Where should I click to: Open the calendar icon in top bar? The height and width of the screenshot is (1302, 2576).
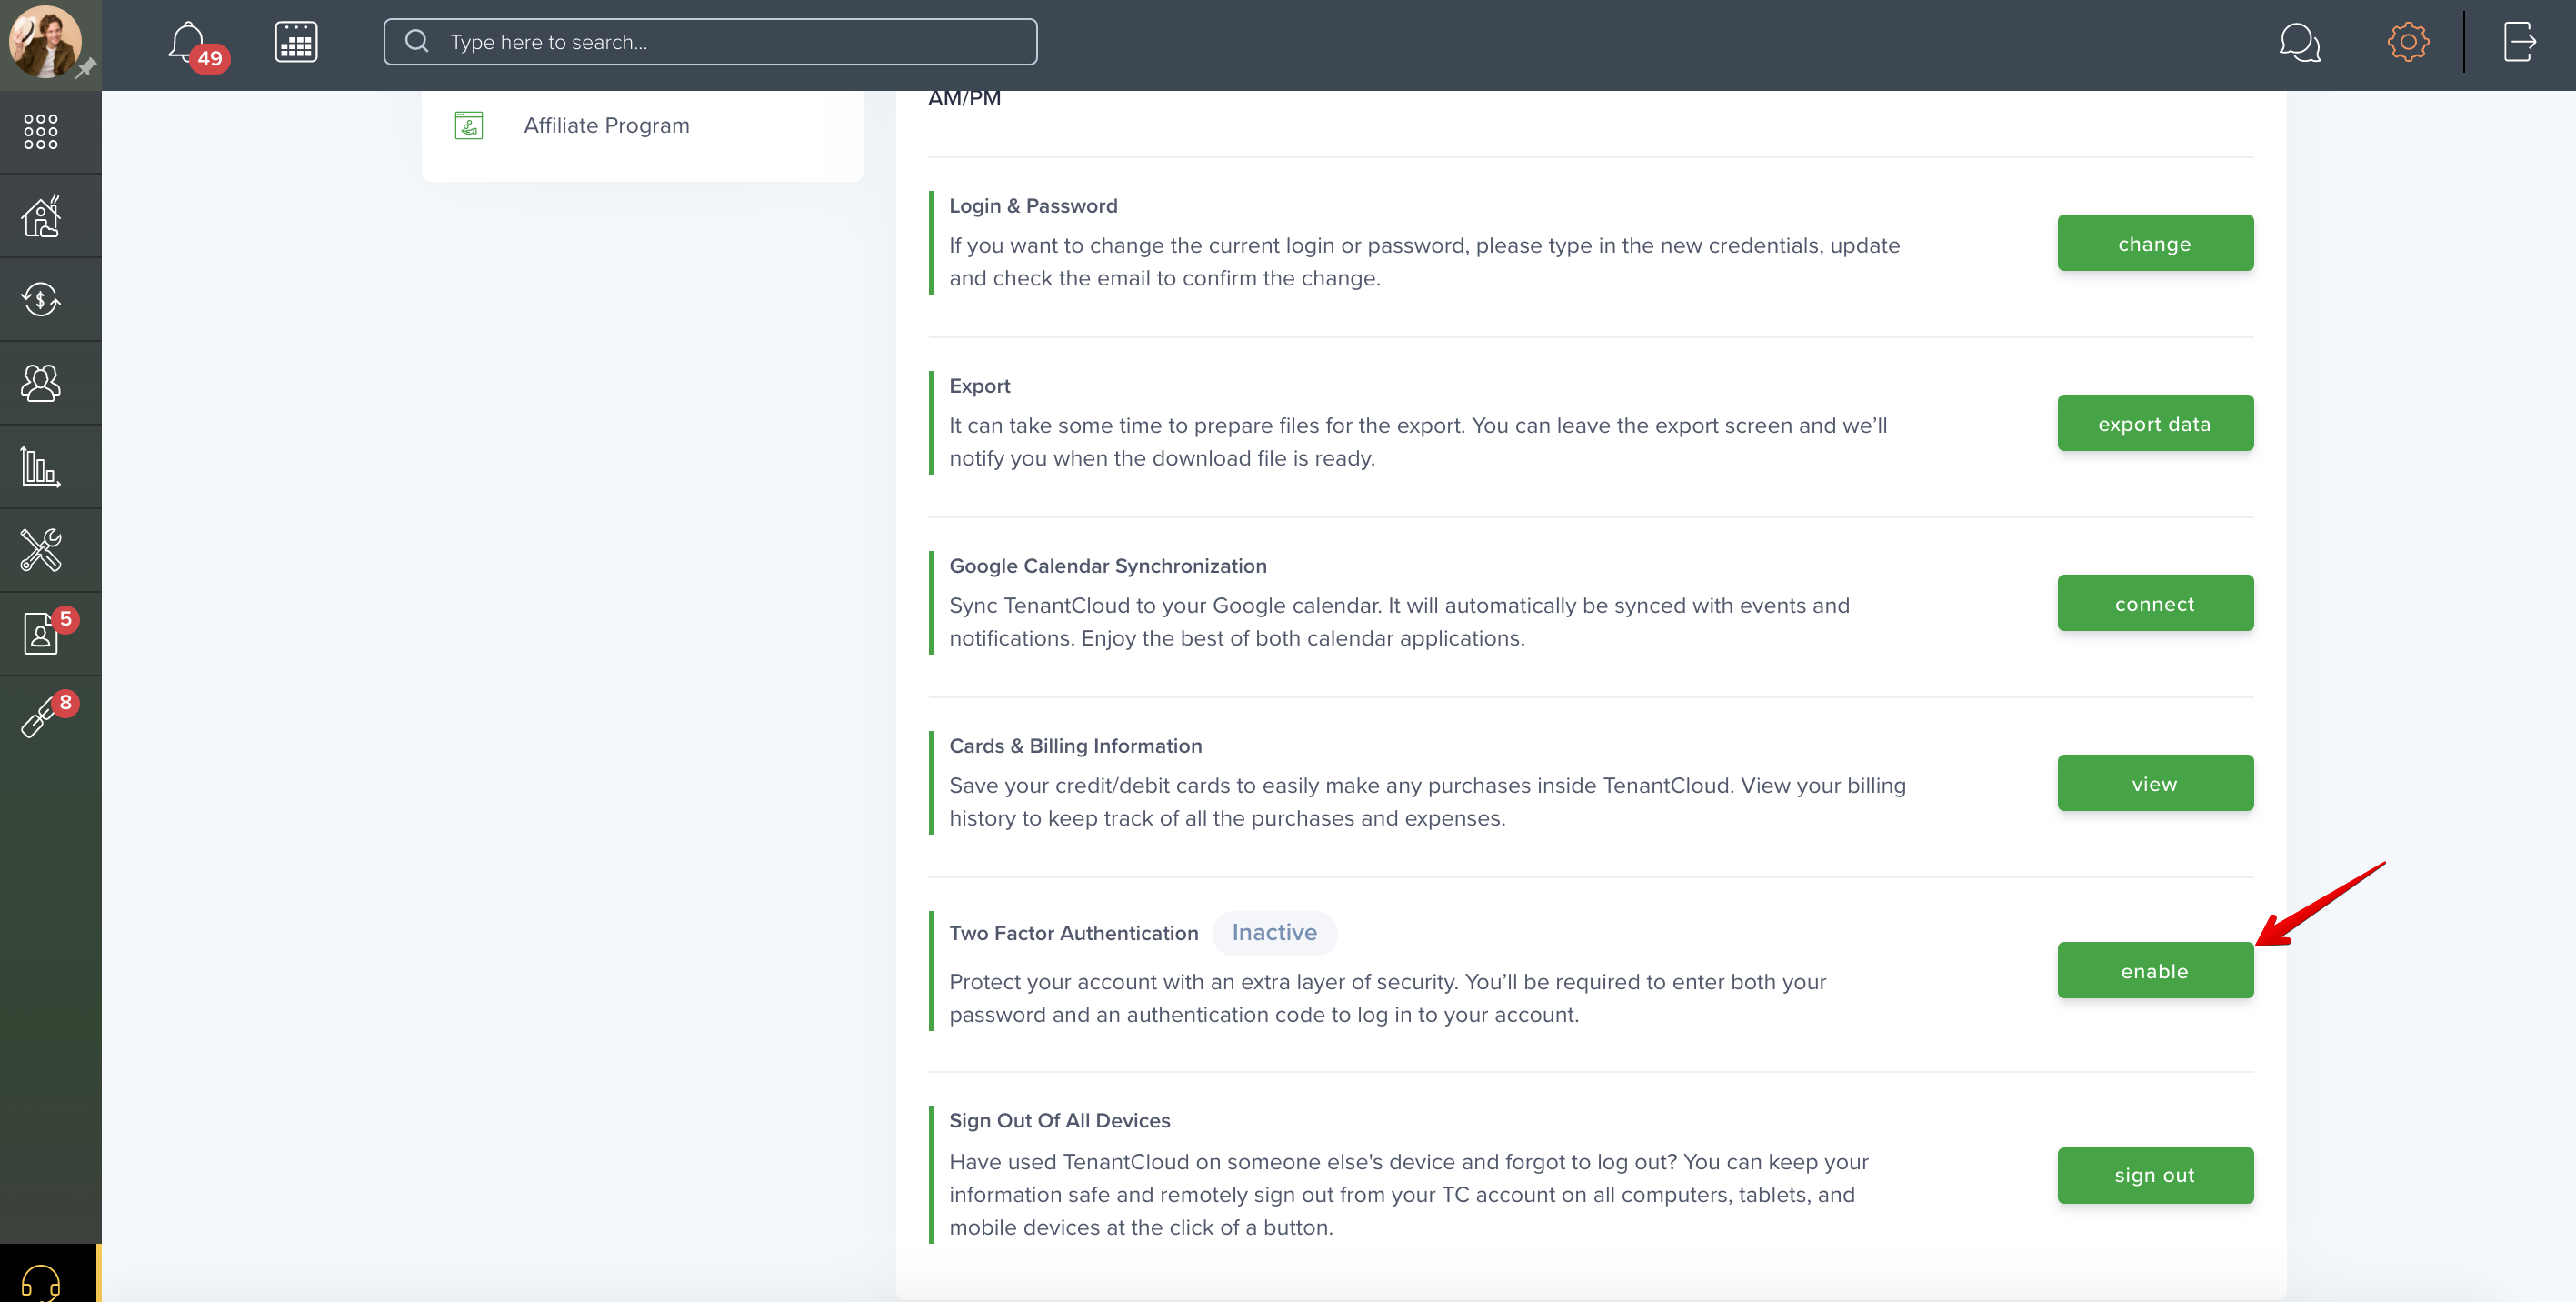296,42
